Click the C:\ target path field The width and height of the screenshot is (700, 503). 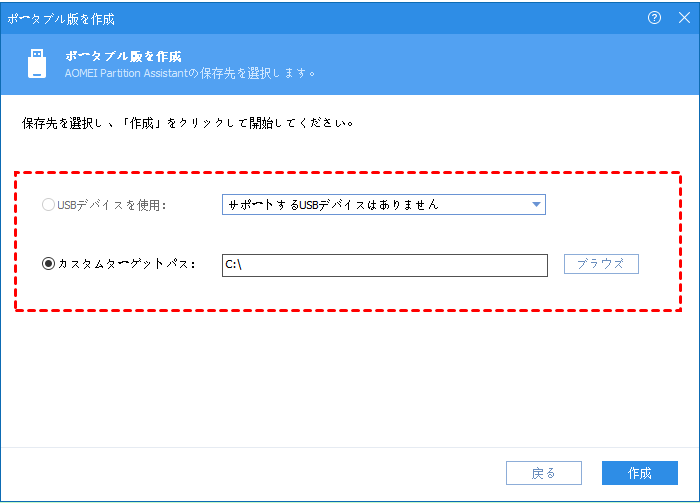384,265
